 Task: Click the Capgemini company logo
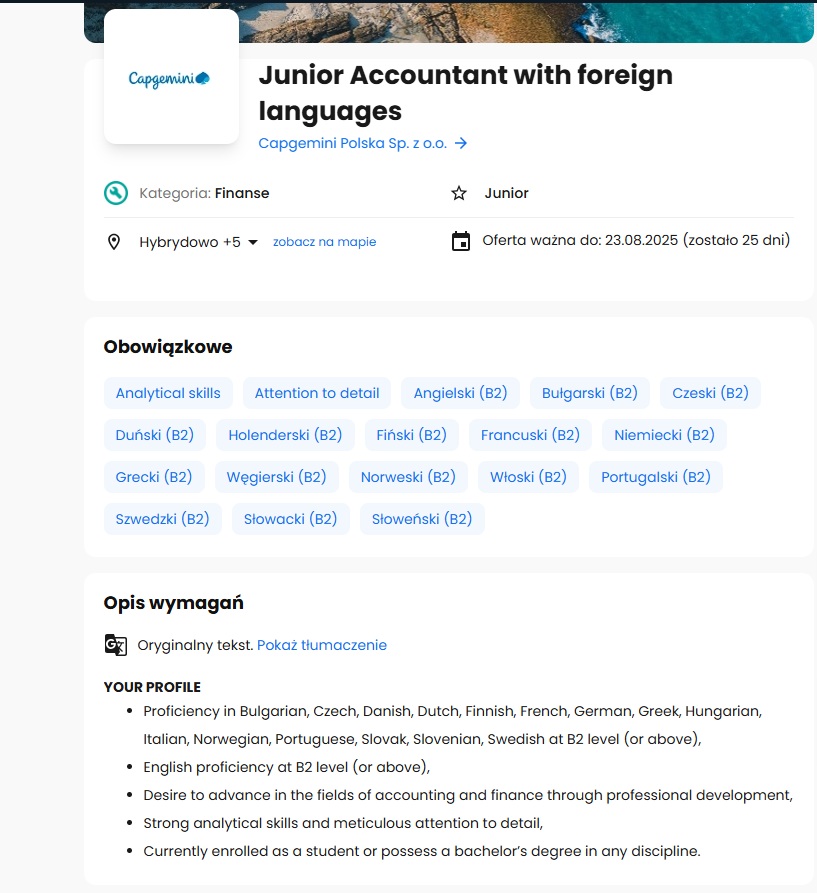coord(170,79)
